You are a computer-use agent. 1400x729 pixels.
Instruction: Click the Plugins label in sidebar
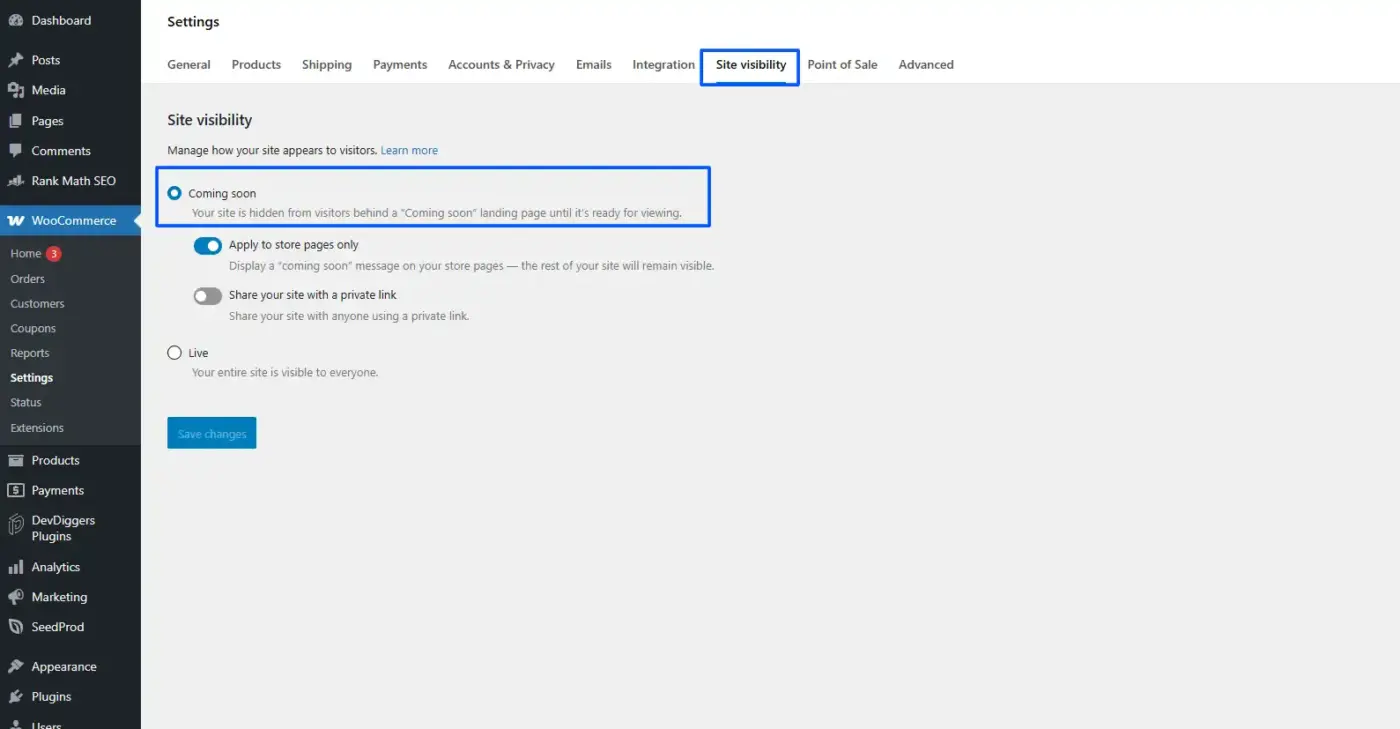pyautogui.click(x=51, y=697)
